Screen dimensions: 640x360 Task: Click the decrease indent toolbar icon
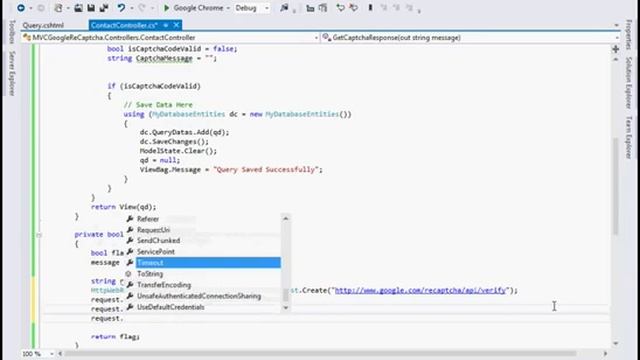tap(310, 8)
